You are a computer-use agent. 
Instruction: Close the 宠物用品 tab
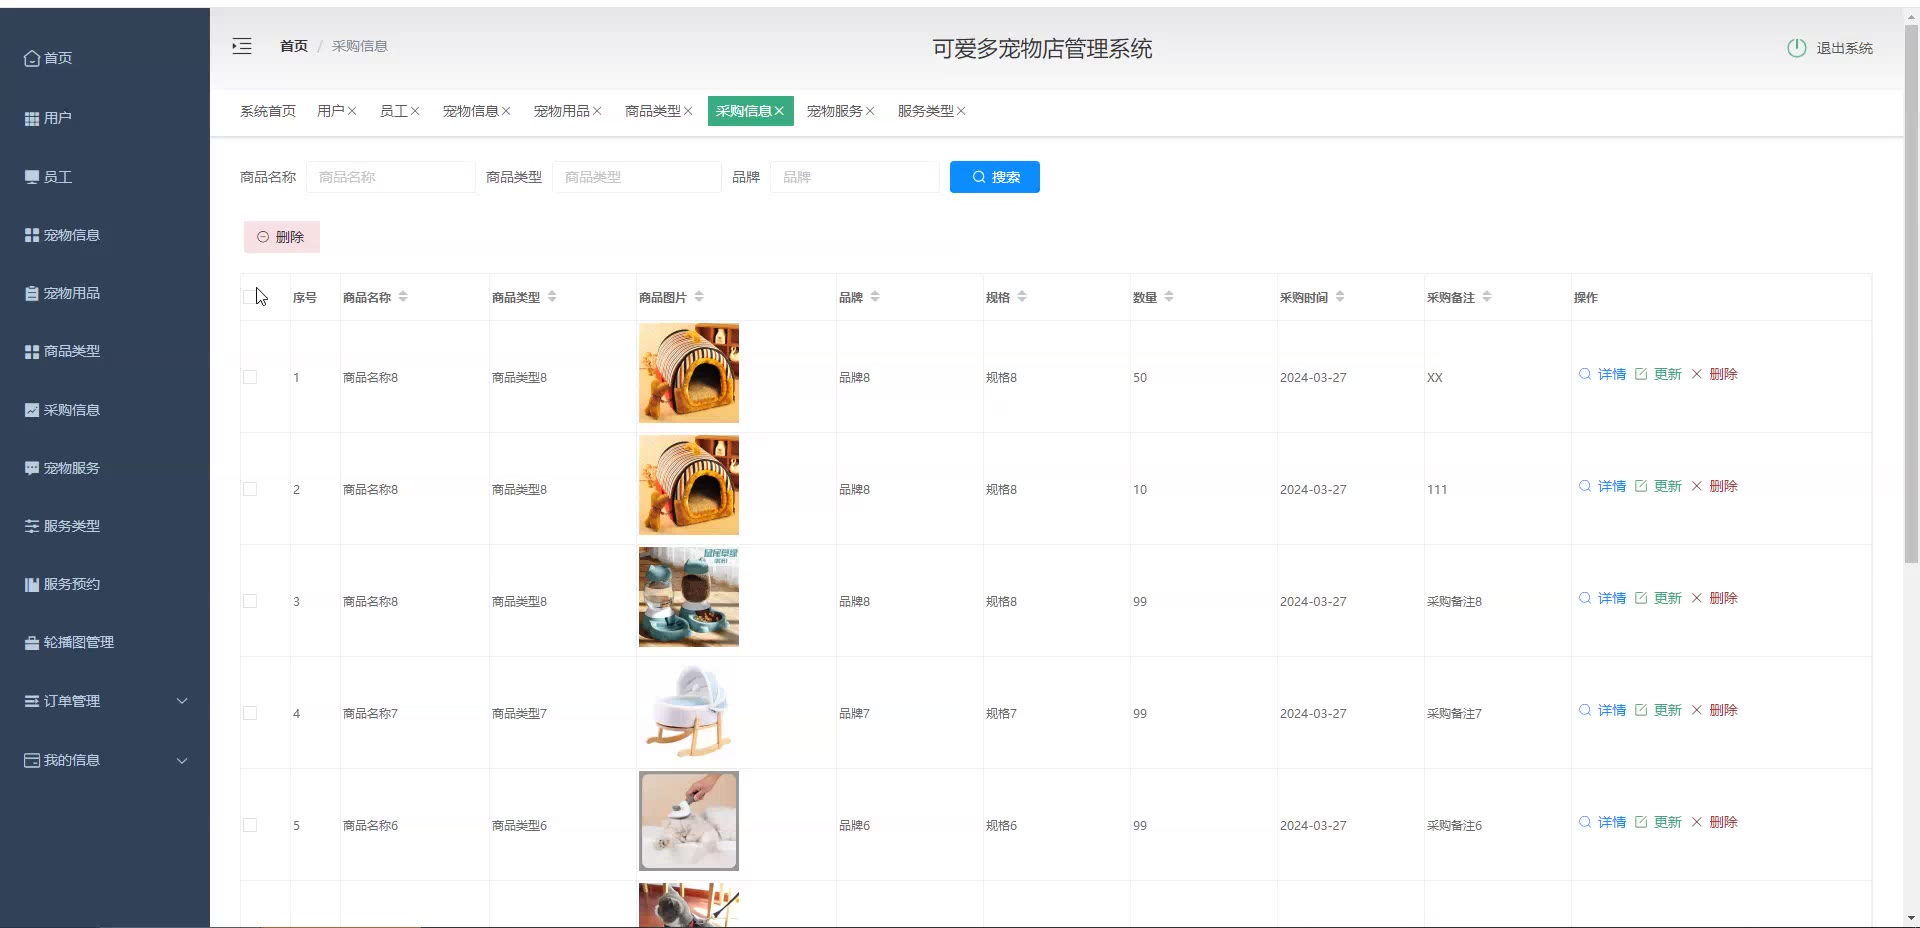pyautogui.click(x=597, y=111)
